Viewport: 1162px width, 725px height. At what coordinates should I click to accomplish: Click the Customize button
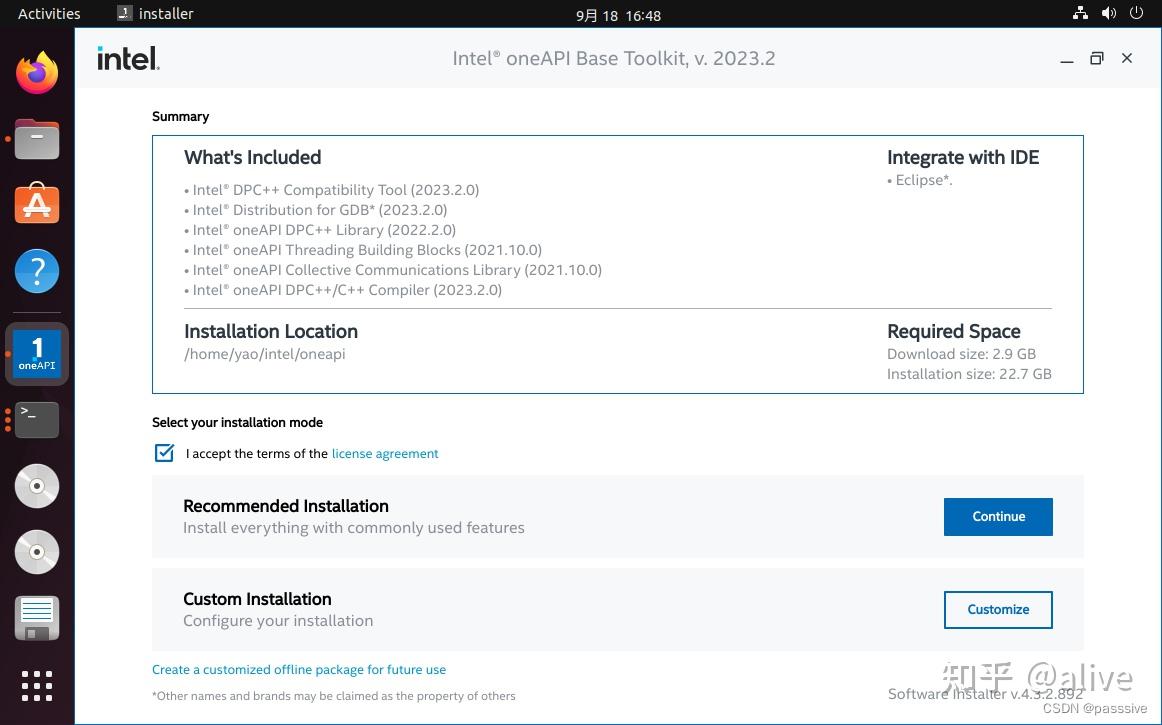(997, 609)
